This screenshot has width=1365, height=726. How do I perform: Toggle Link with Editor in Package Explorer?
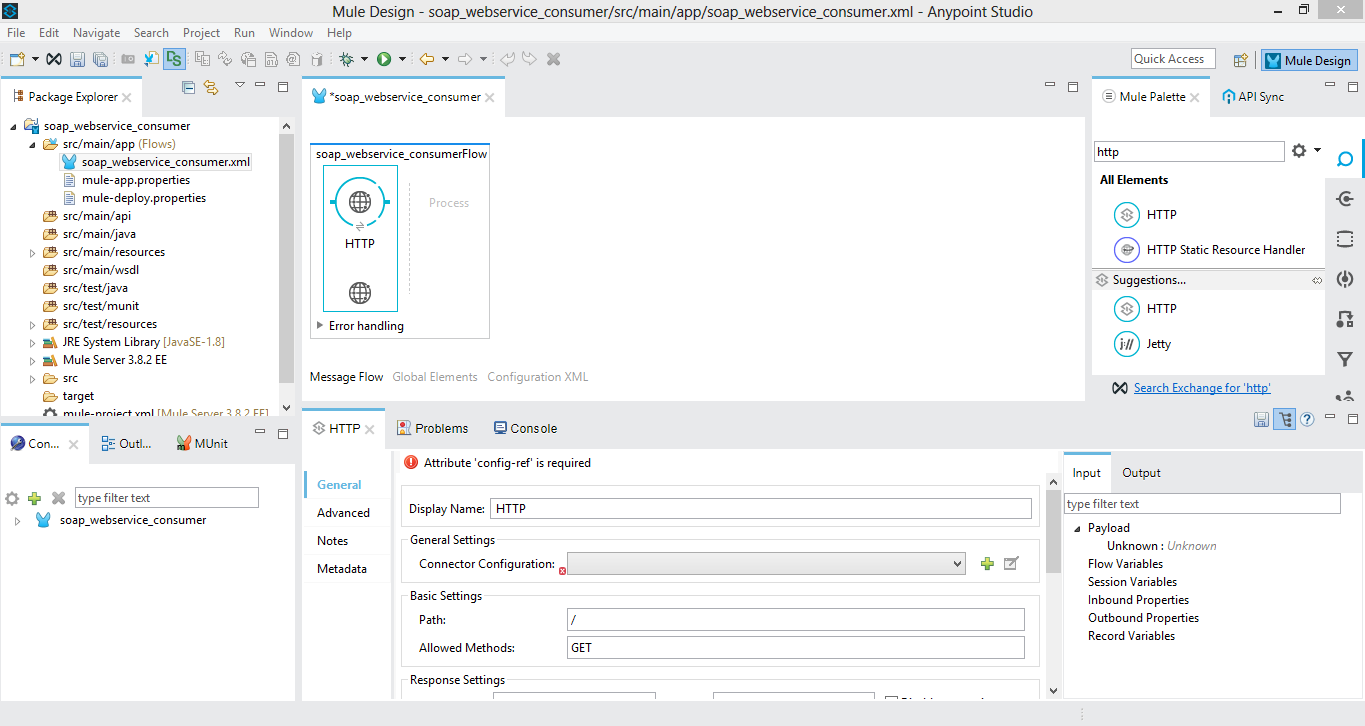click(x=211, y=88)
